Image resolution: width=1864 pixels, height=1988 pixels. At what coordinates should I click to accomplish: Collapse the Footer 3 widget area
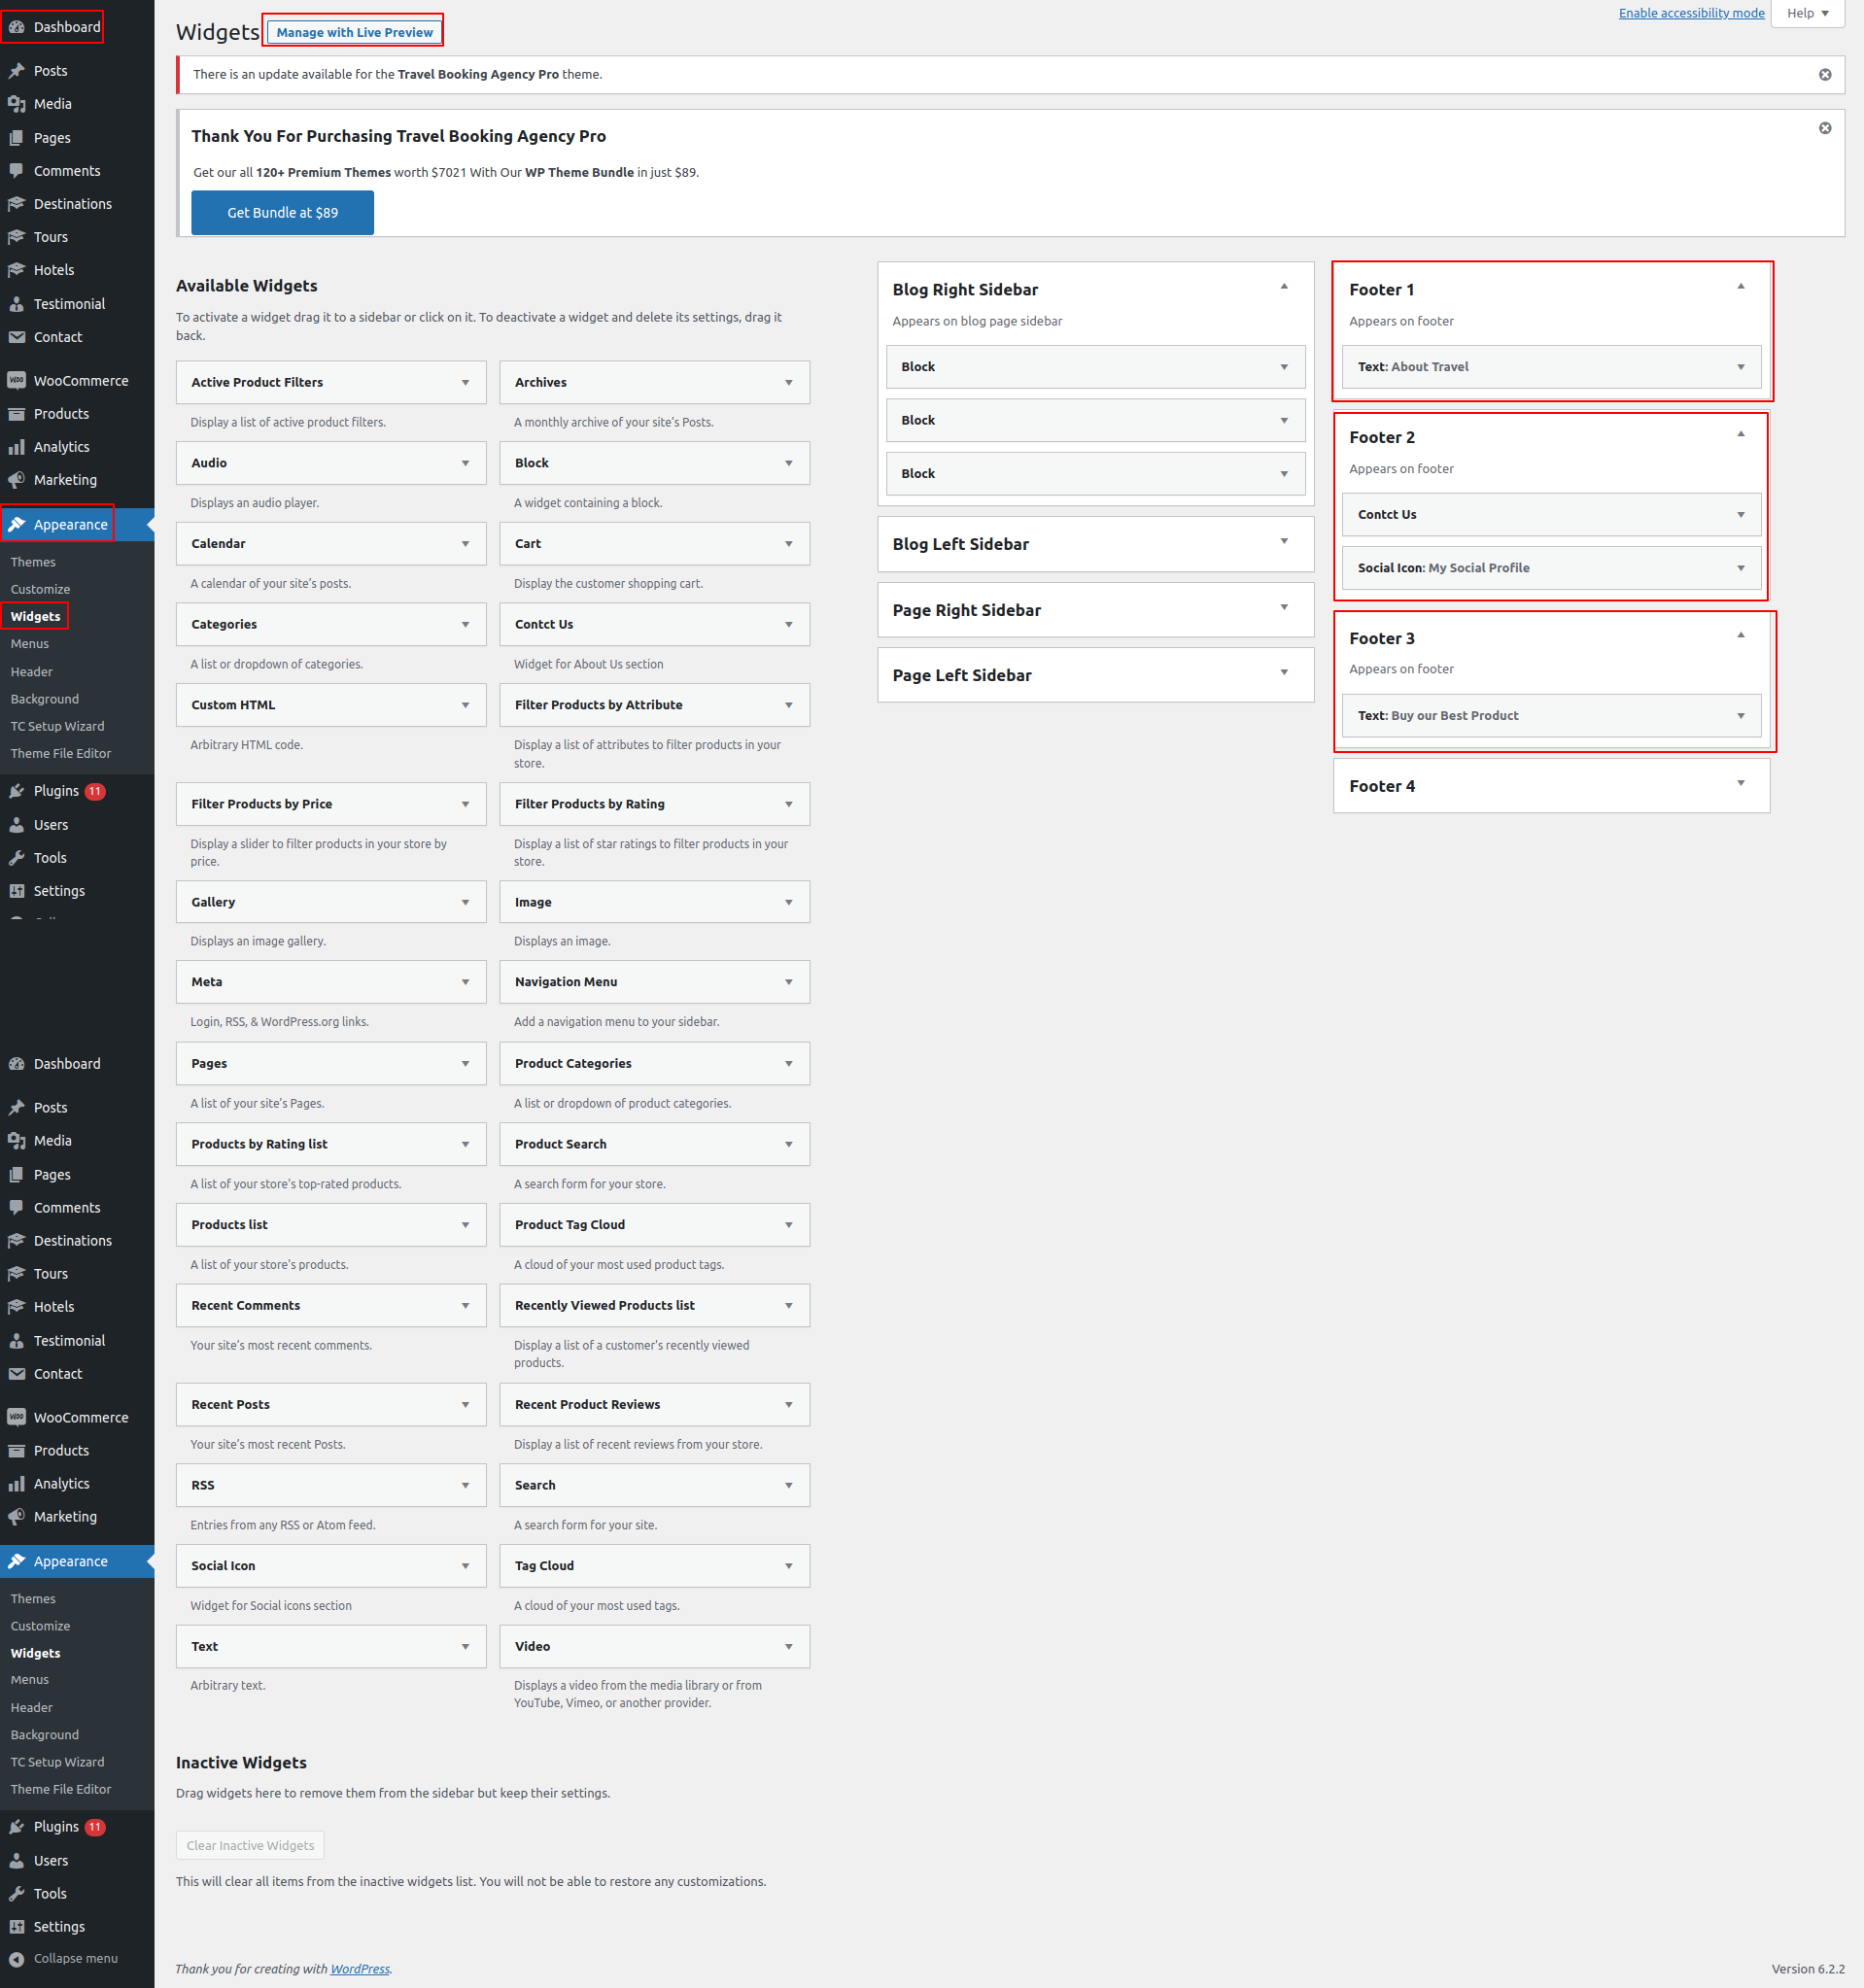(1741, 636)
